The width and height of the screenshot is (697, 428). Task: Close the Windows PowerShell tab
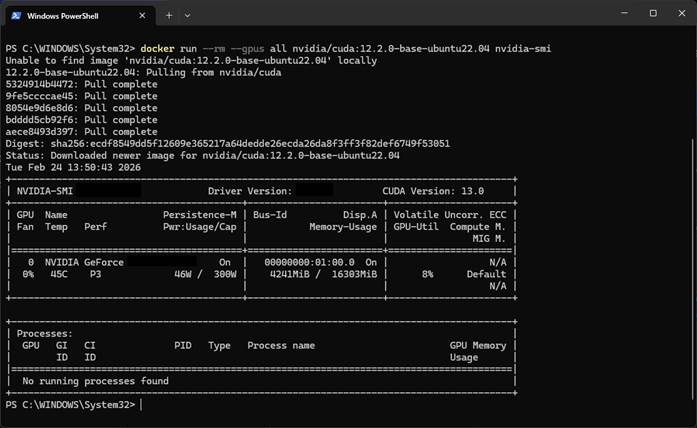(141, 14)
